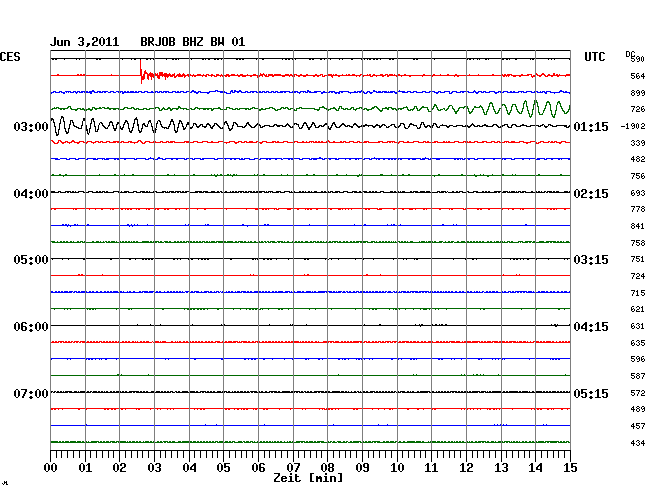The width and height of the screenshot is (650, 494).
Task: Select the "UTC" column header
Action: click(595, 57)
